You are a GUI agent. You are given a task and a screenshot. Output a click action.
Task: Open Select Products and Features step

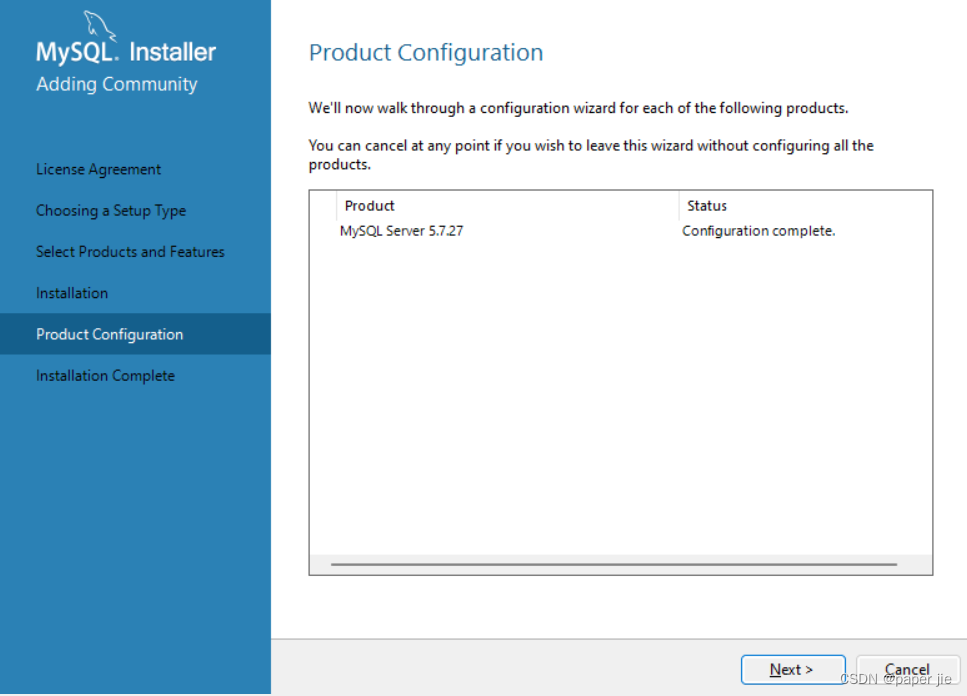(x=130, y=252)
